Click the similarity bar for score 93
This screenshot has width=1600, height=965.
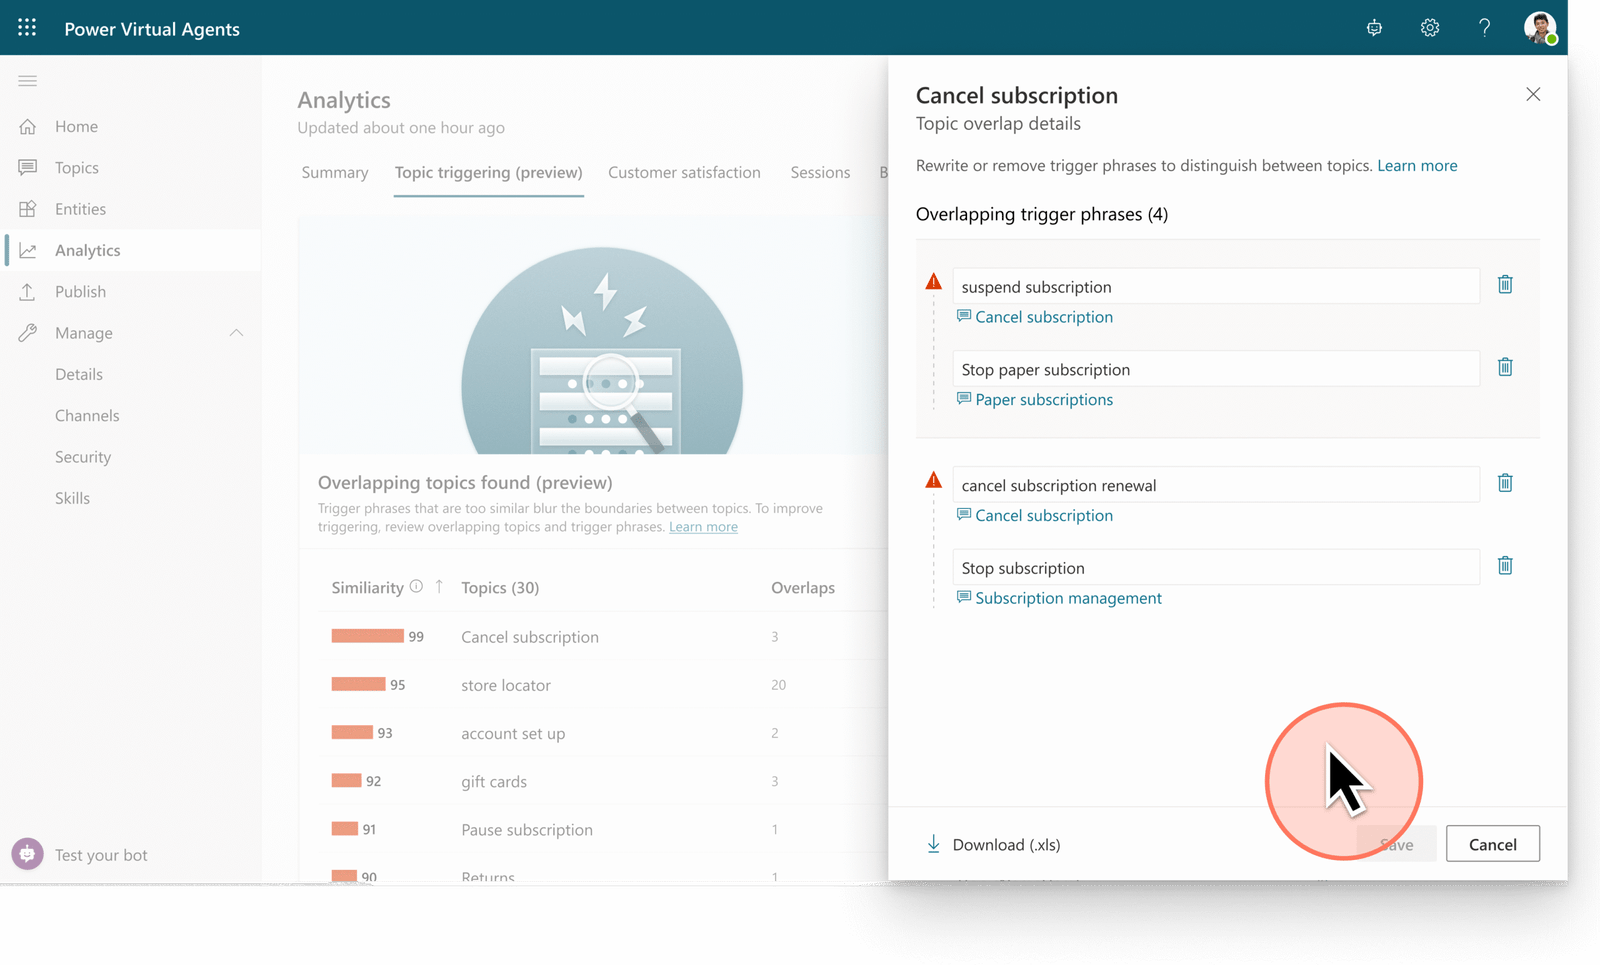pyautogui.click(x=352, y=732)
